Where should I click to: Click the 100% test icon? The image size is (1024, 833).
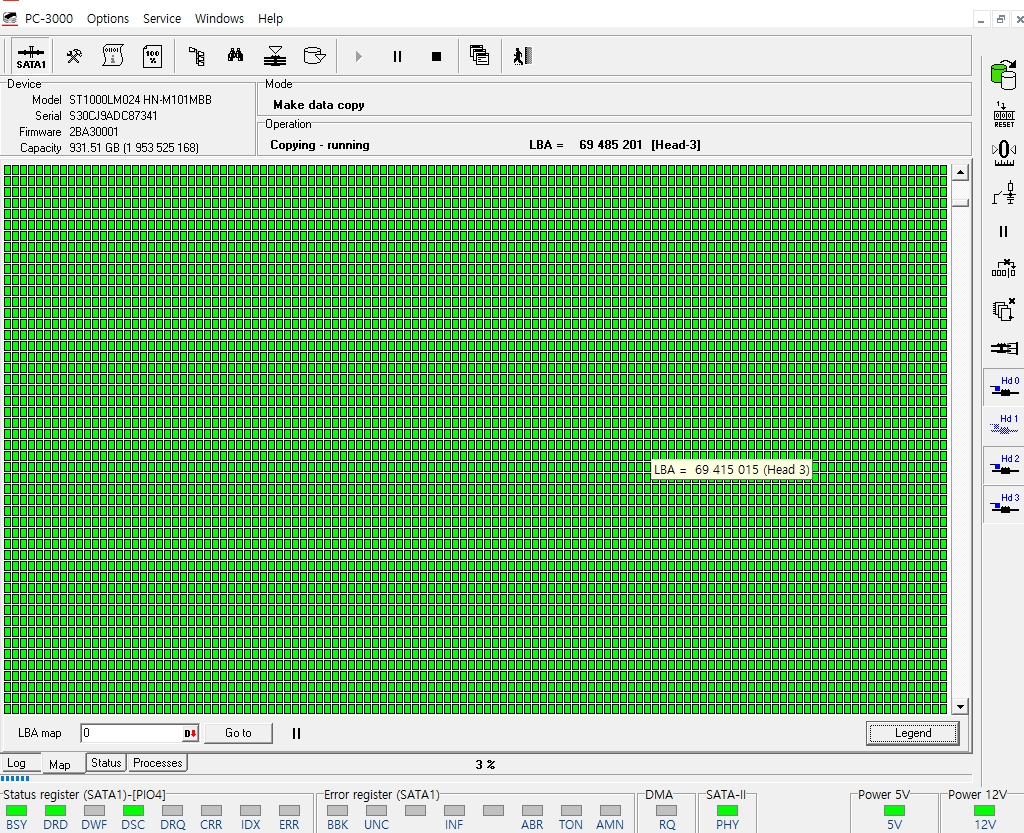[152, 56]
